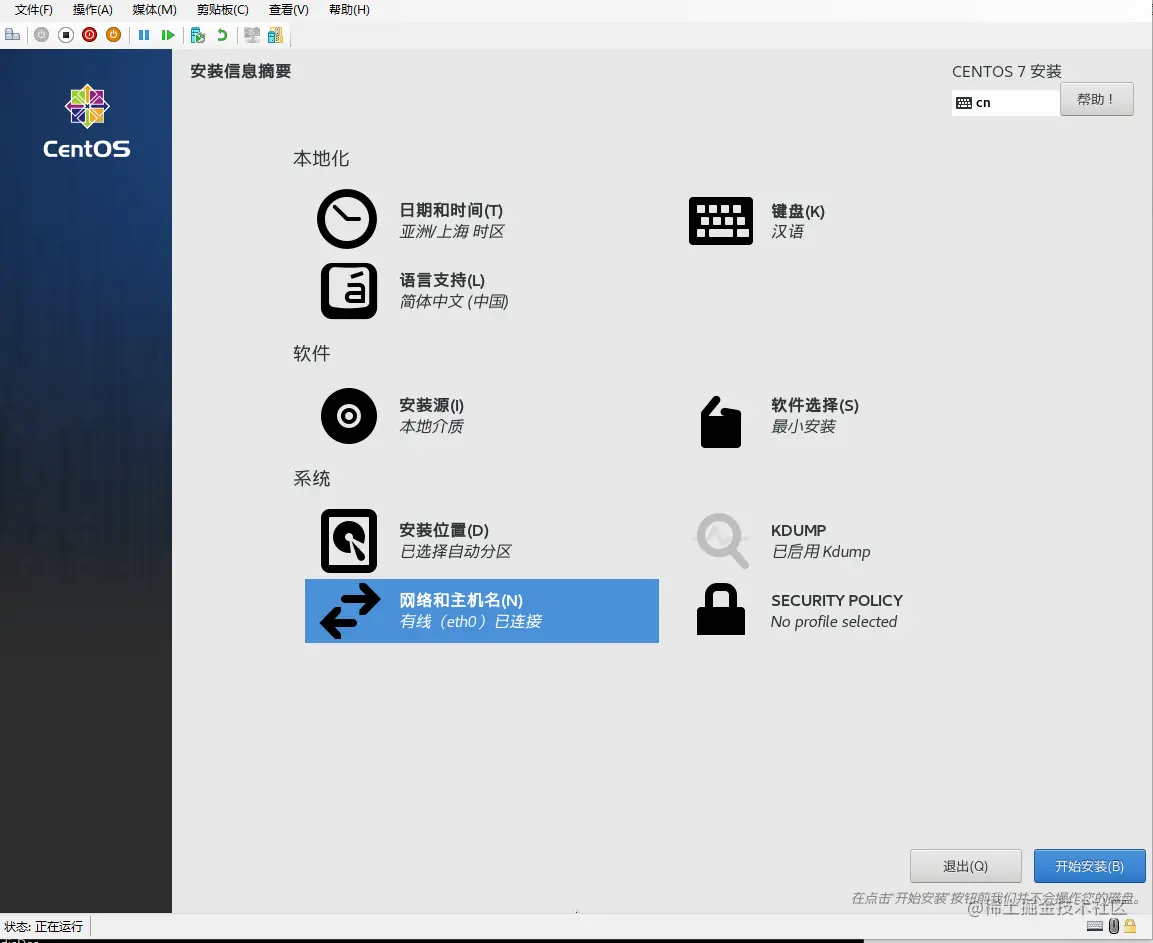Create a VM checkpoint via toolbar icon
Viewport: 1153px width, 943px height.
pos(198,35)
